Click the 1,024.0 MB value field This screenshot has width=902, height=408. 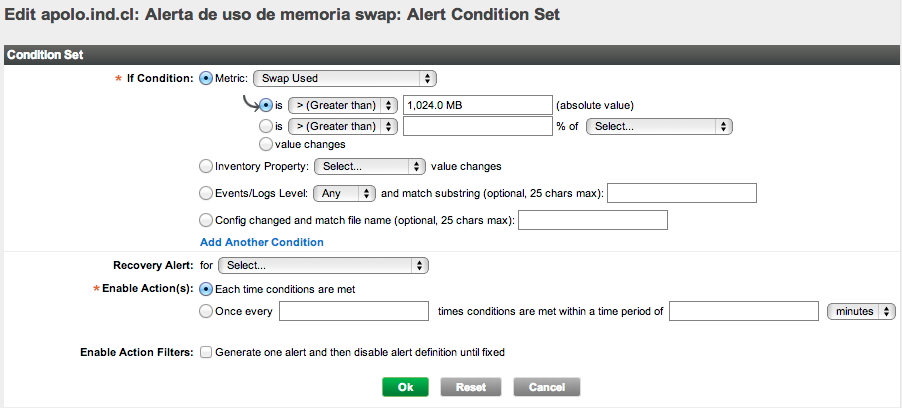pyautogui.click(x=478, y=104)
